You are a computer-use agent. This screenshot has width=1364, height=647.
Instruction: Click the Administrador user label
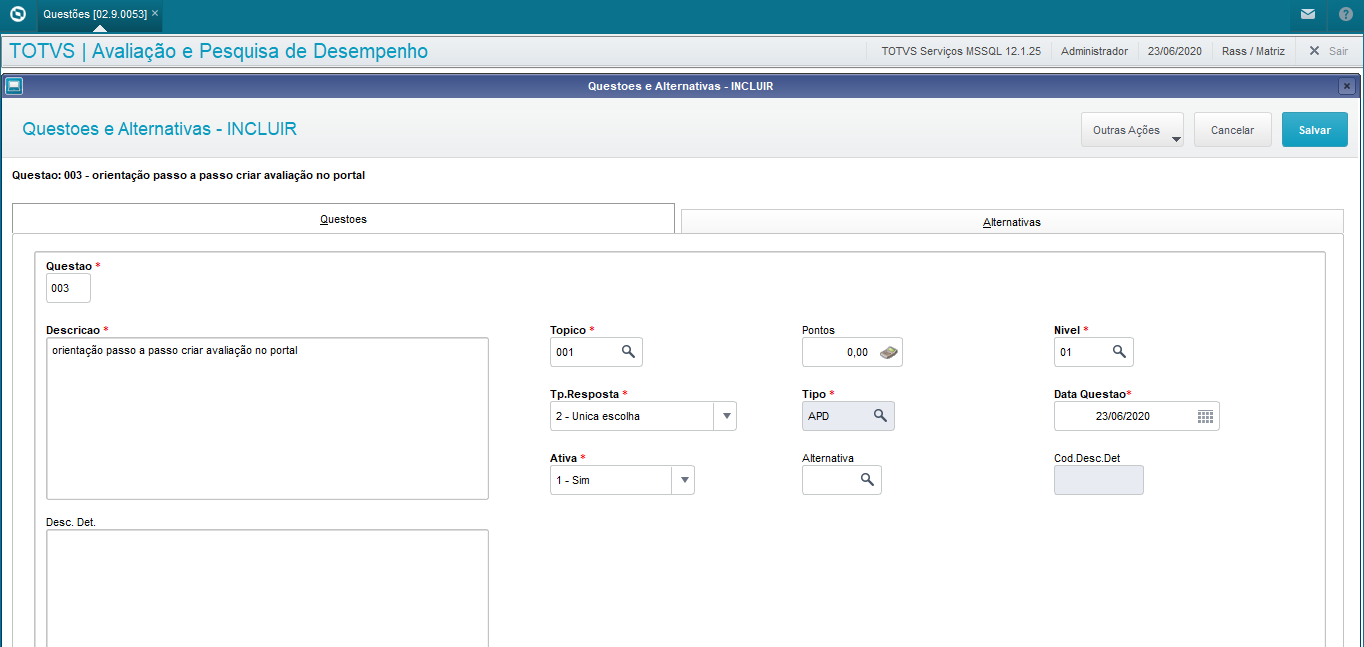click(x=1094, y=50)
